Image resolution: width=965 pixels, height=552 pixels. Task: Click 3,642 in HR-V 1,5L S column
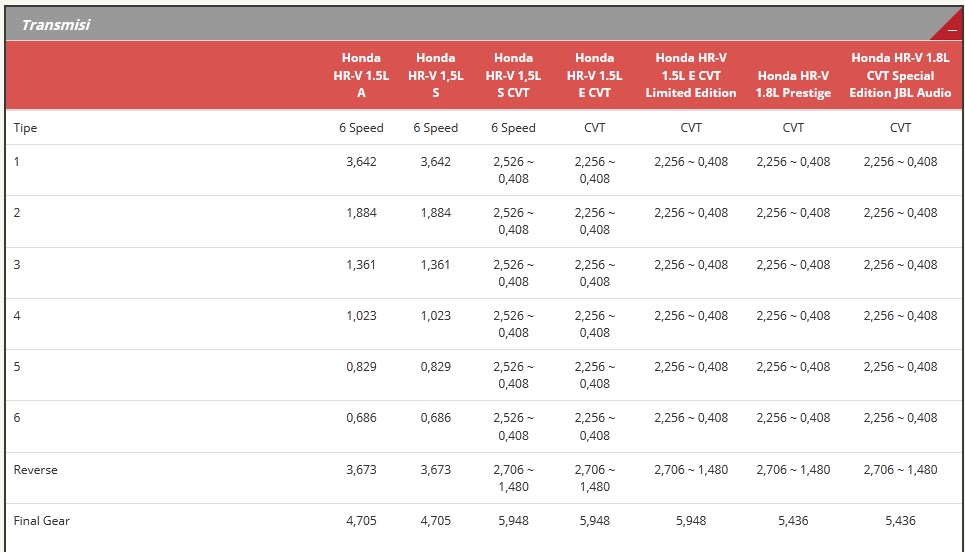coord(436,162)
